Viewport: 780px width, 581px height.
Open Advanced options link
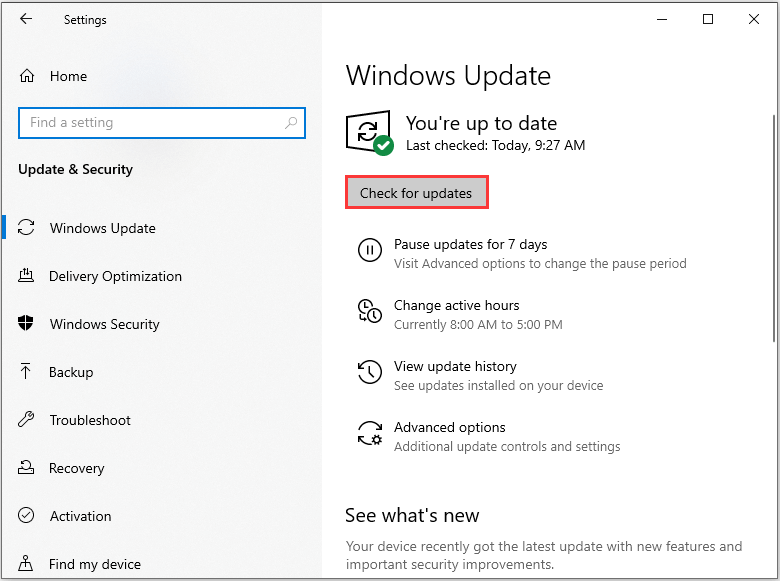click(x=450, y=427)
